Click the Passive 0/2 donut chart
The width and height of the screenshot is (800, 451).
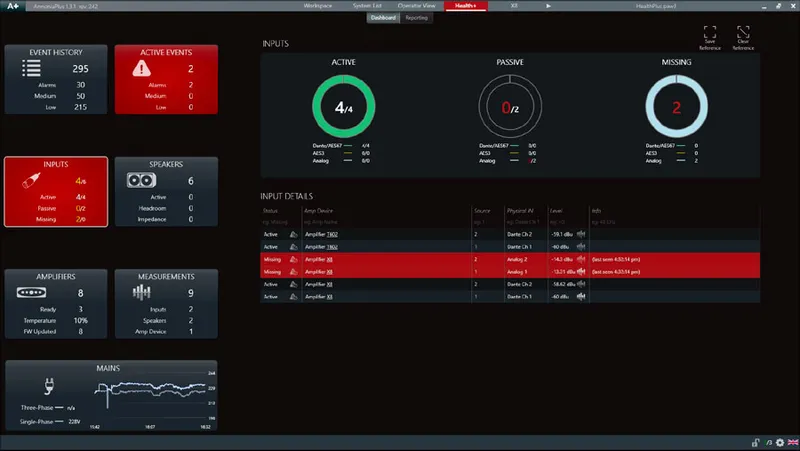pyautogui.click(x=510, y=107)
